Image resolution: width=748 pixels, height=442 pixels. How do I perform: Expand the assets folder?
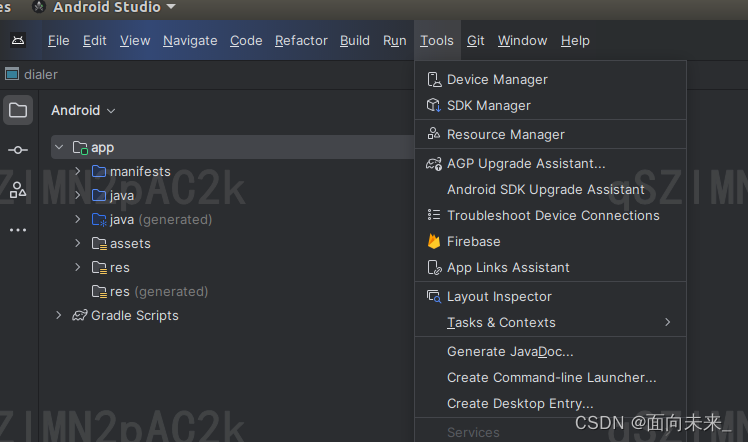[x=78, y=243]
